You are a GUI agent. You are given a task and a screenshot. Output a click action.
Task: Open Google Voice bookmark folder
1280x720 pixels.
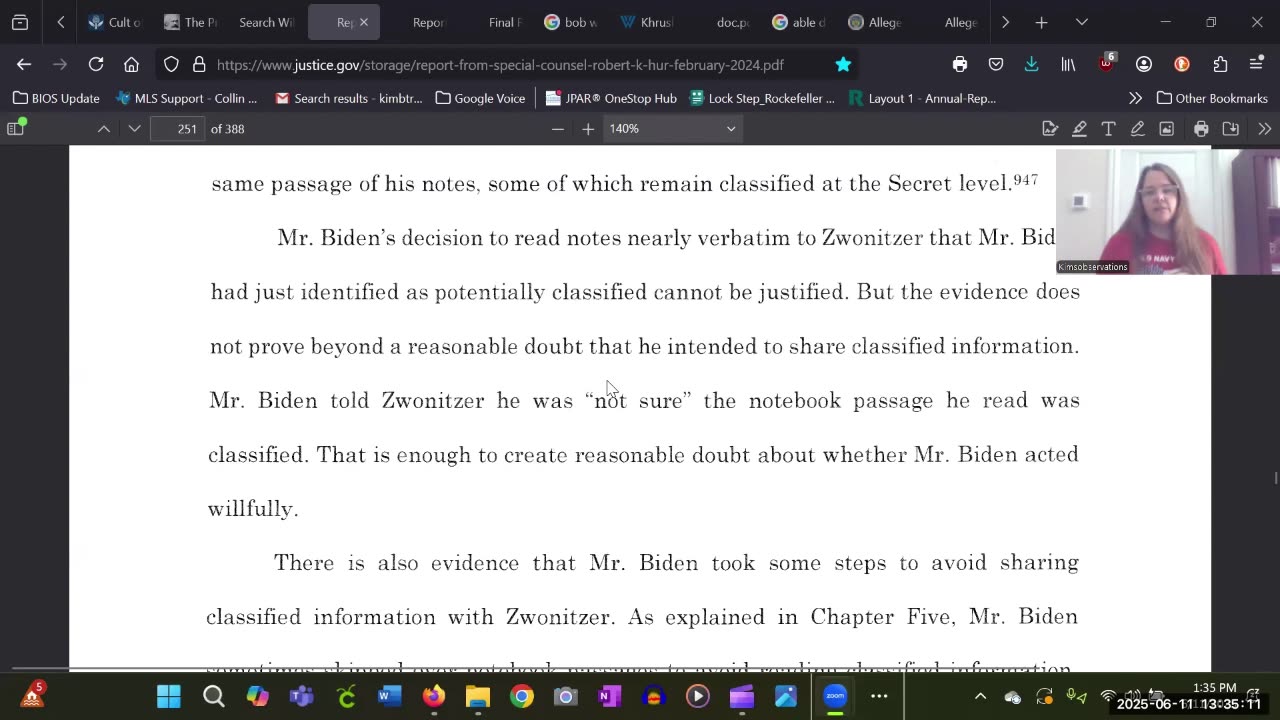[480, 98]
